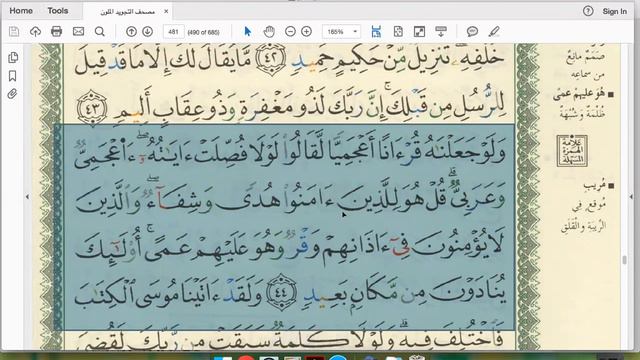Image resolution: width=640 pixels, height=360 pixels.
Task: Click the vertical scrollbar thumb
Action: [x=624, y=260]
